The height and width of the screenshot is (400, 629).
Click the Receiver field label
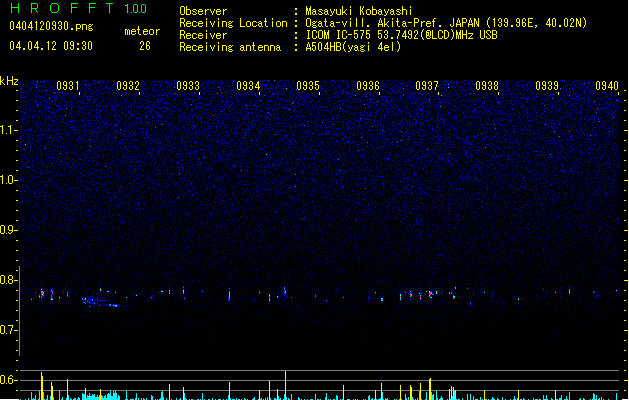click(x=203, y=35)
